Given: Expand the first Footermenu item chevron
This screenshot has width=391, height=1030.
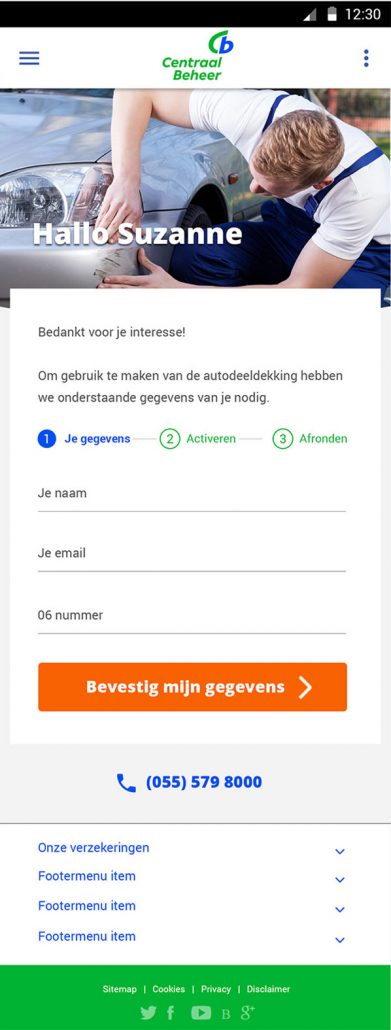Looking at the screenshot, I should tap(340, 880).
